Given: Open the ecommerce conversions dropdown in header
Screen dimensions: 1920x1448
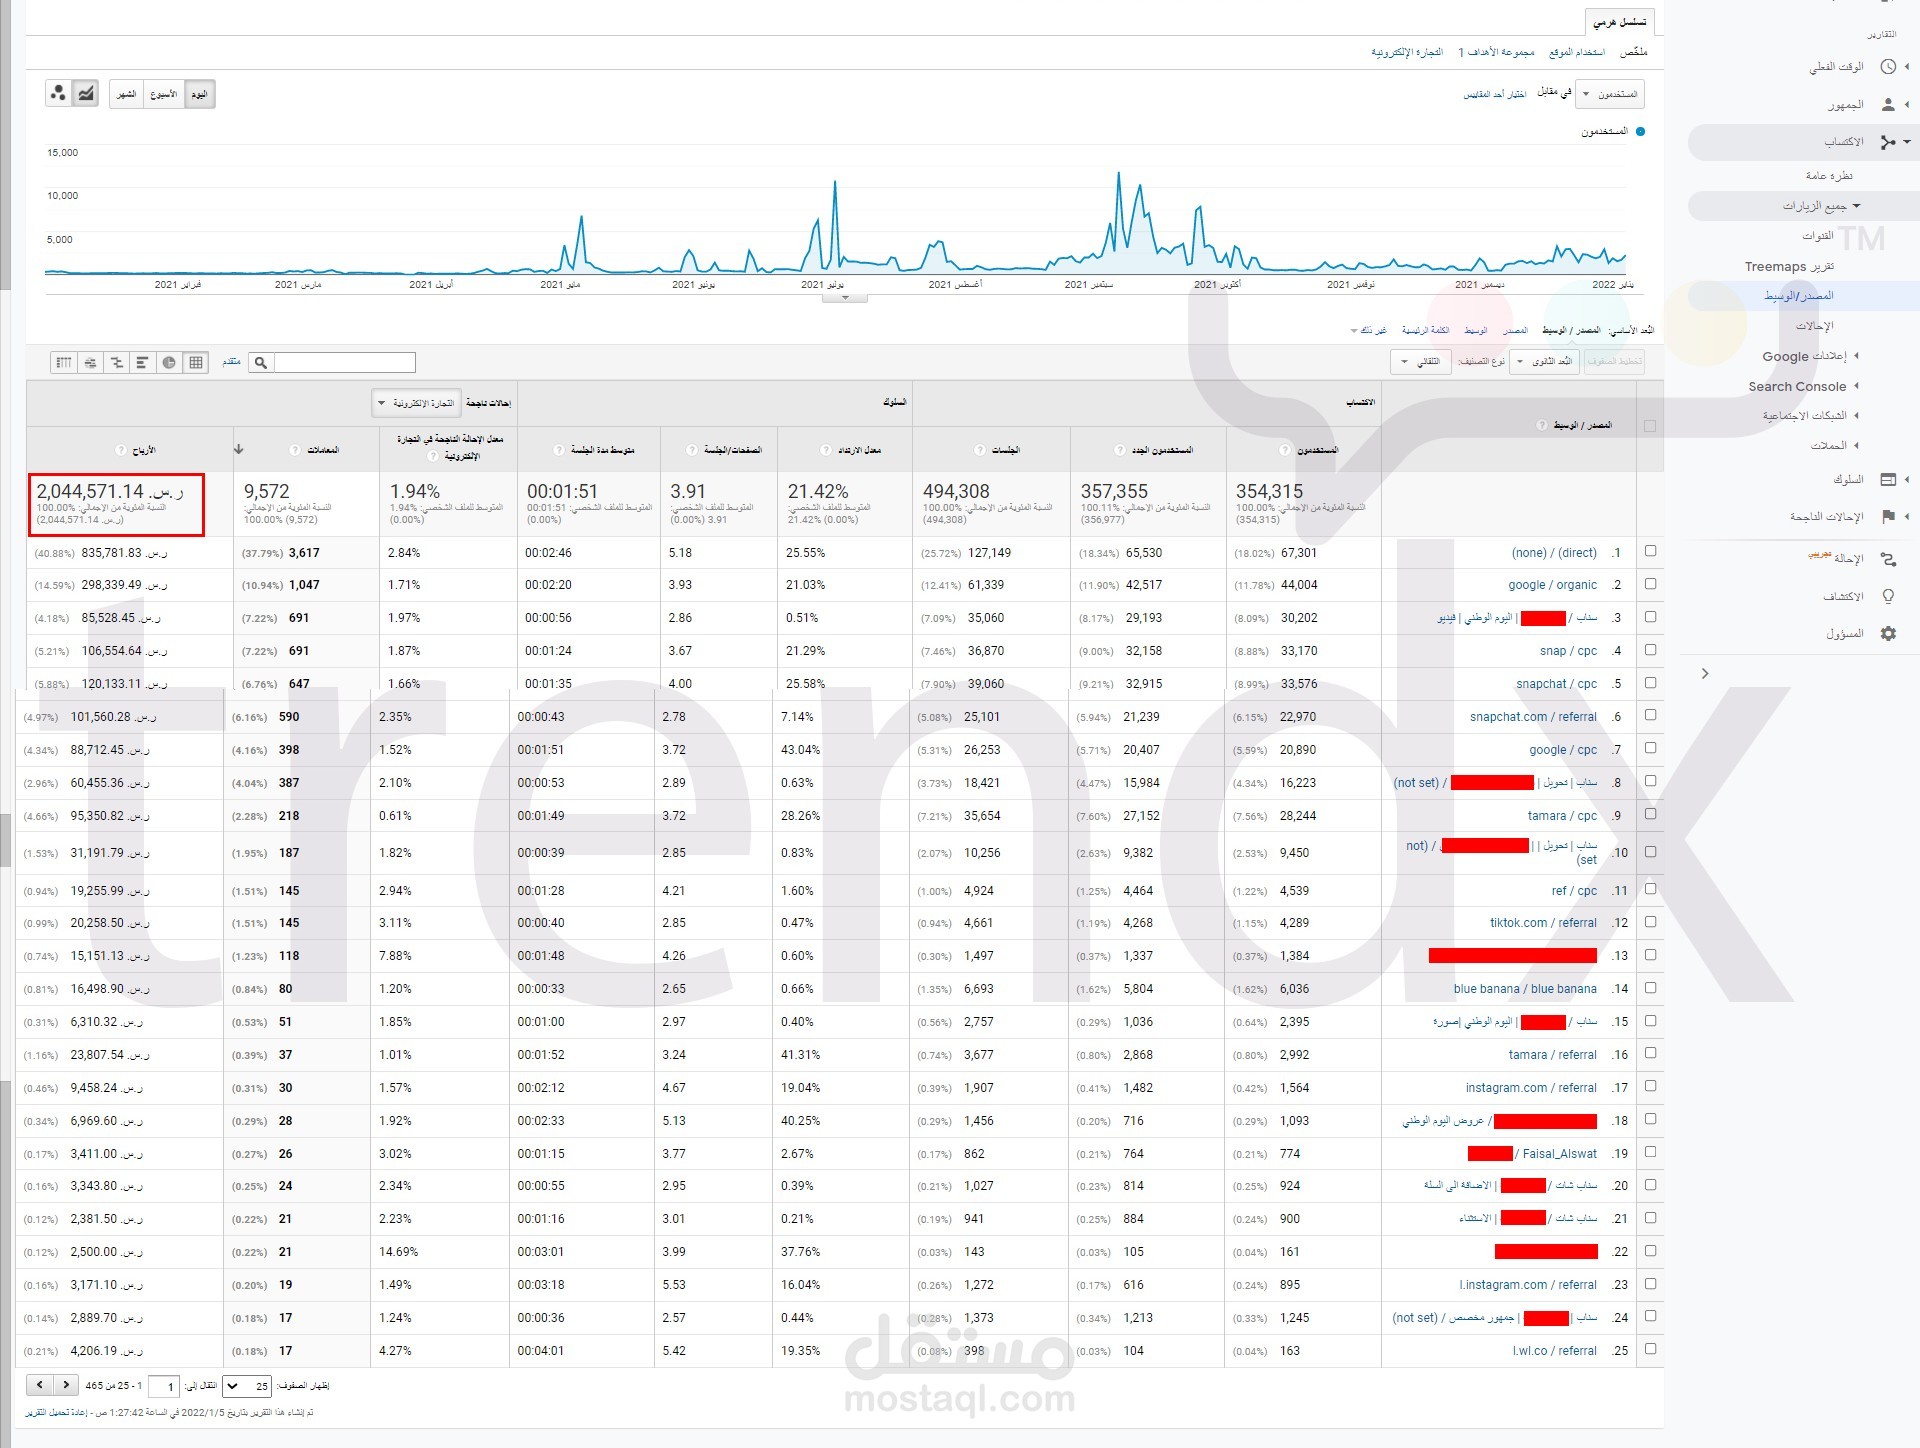Looking at the screenshot, I should [x=415, y=403].
